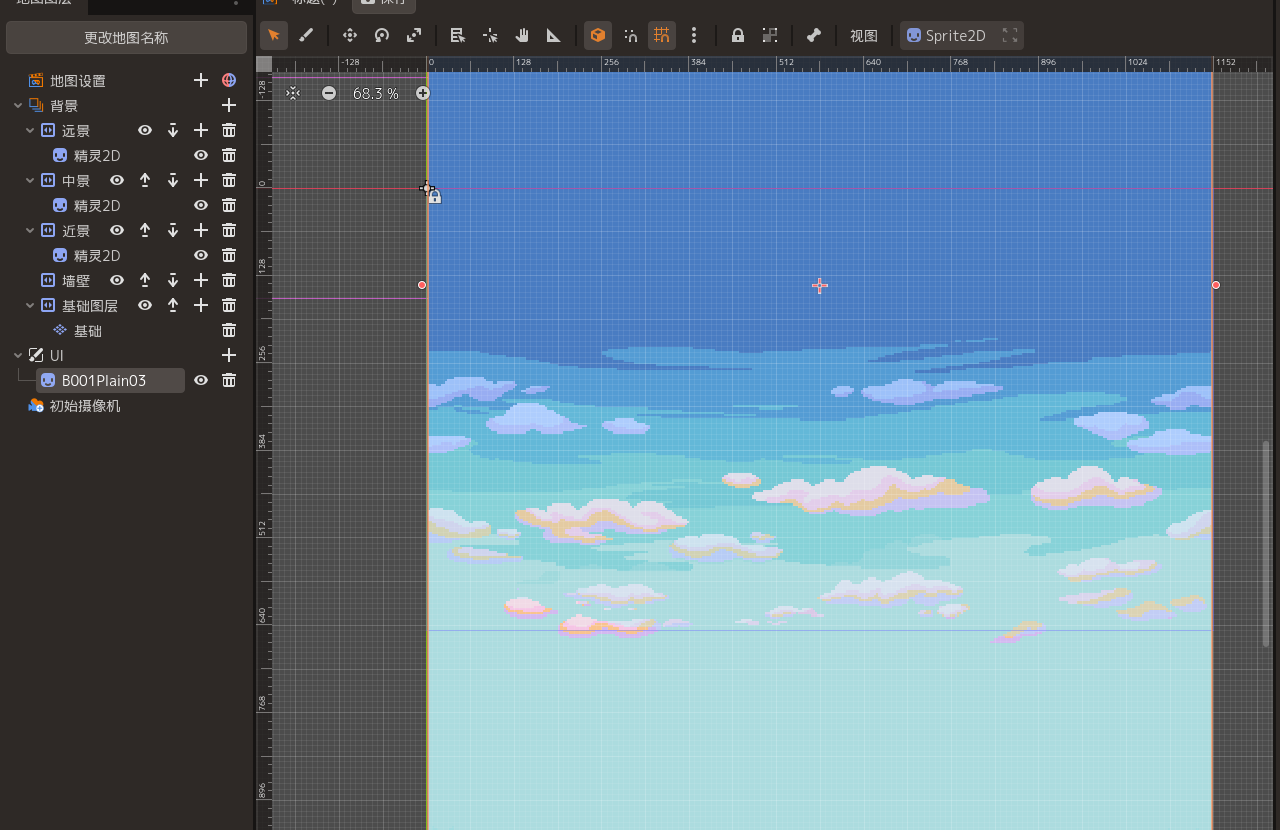
Task: Hide the 墙壁 layer
Action: coord(117,280)
